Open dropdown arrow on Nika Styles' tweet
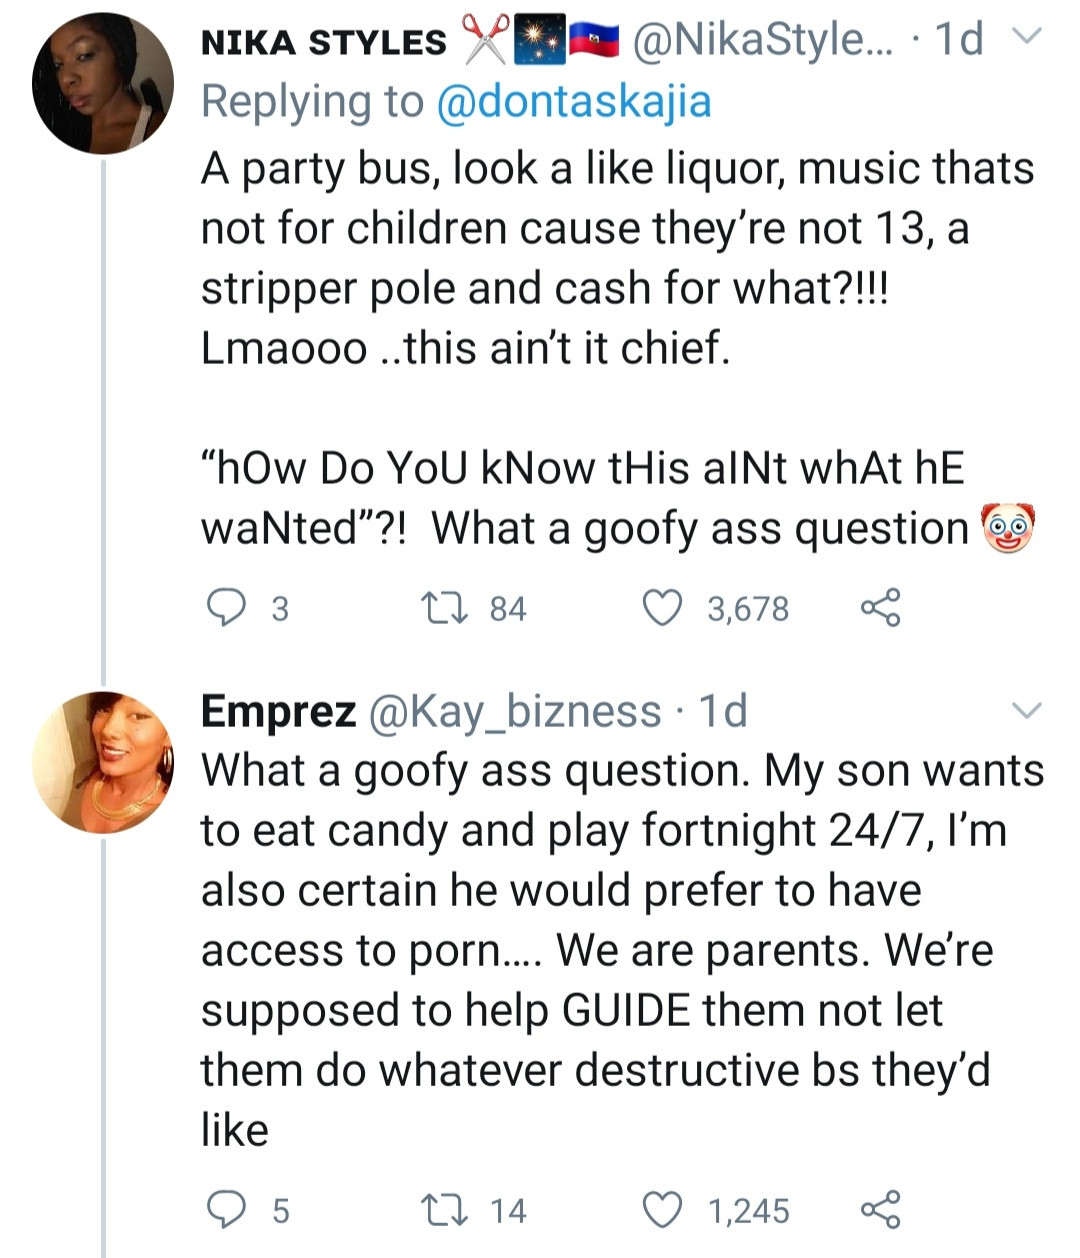 (x=1027, y=38)
